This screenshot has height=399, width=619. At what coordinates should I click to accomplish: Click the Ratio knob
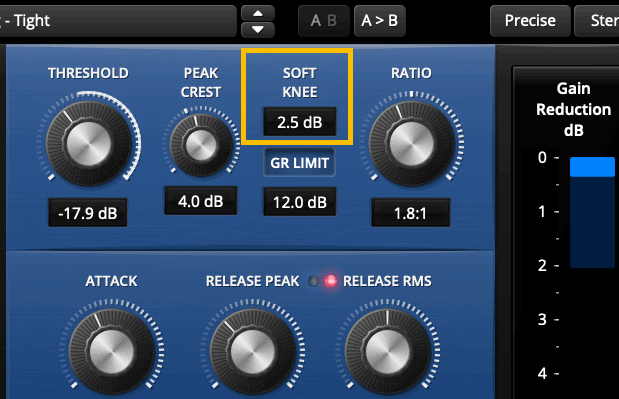pos(412,143)
